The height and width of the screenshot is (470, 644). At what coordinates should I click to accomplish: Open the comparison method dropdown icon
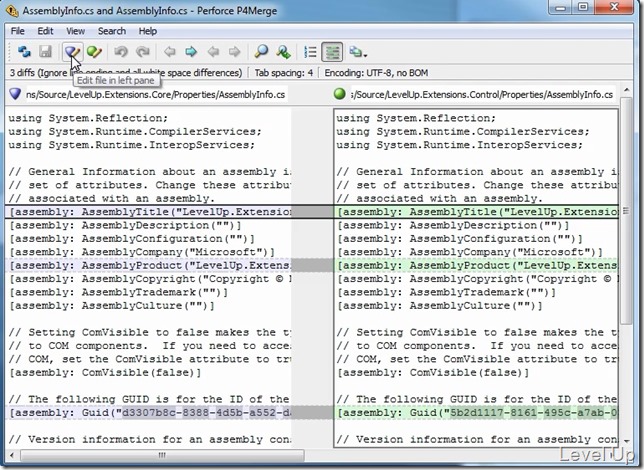click(x=358, y=52)
